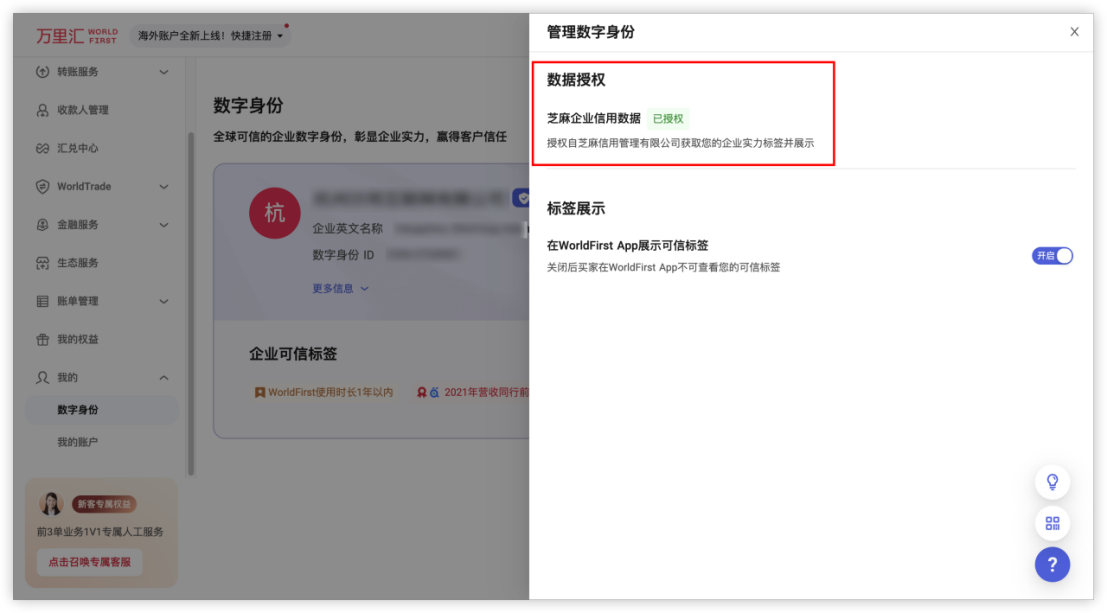Click the 企业可信标签 heading
This screenshot has height=613, width=1107.
[x=293, y=354]
